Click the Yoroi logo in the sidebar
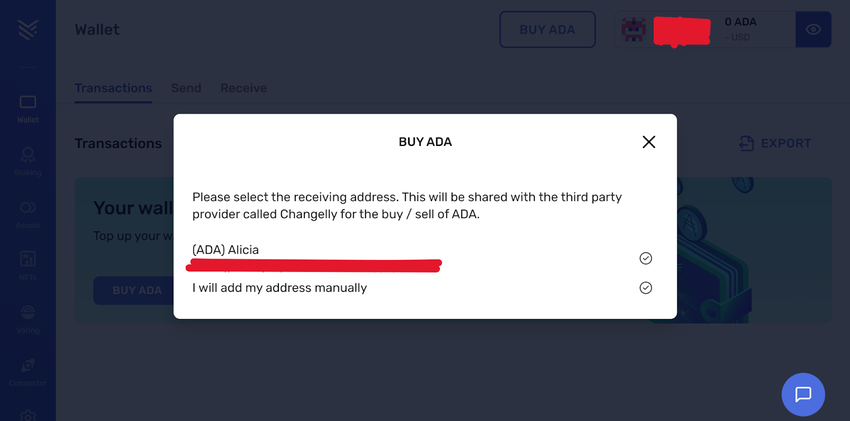 tap(28, 30)
